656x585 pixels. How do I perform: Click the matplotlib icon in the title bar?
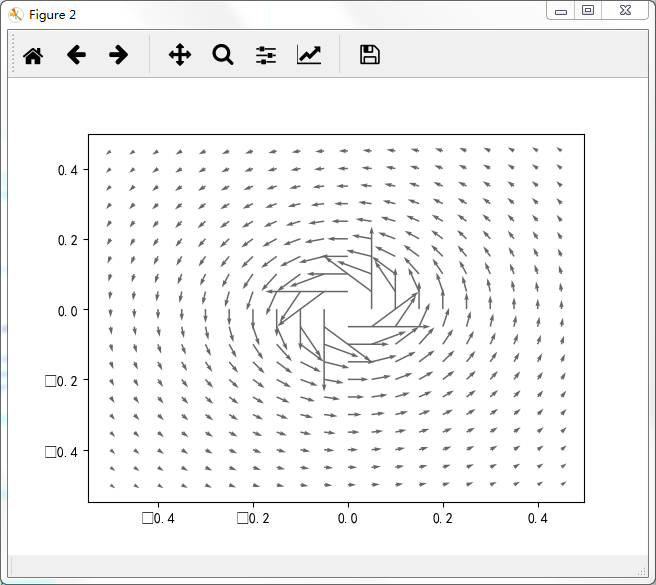15,15
